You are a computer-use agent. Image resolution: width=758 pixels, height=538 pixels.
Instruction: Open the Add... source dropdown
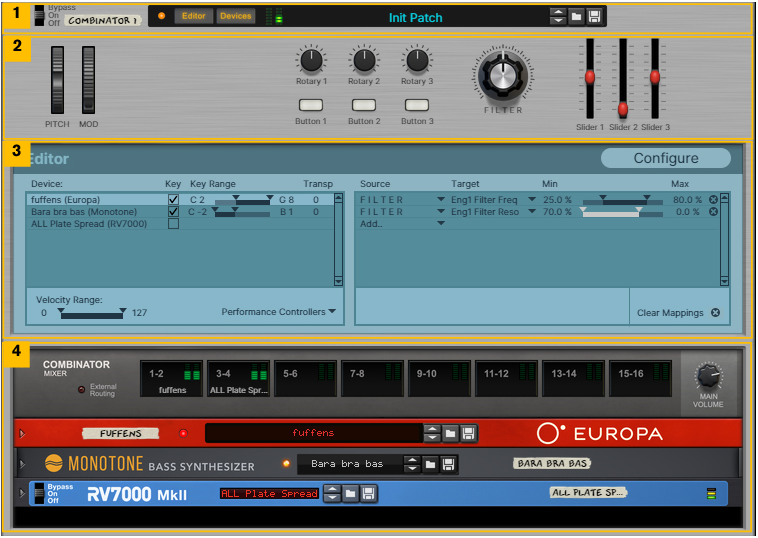441,224
